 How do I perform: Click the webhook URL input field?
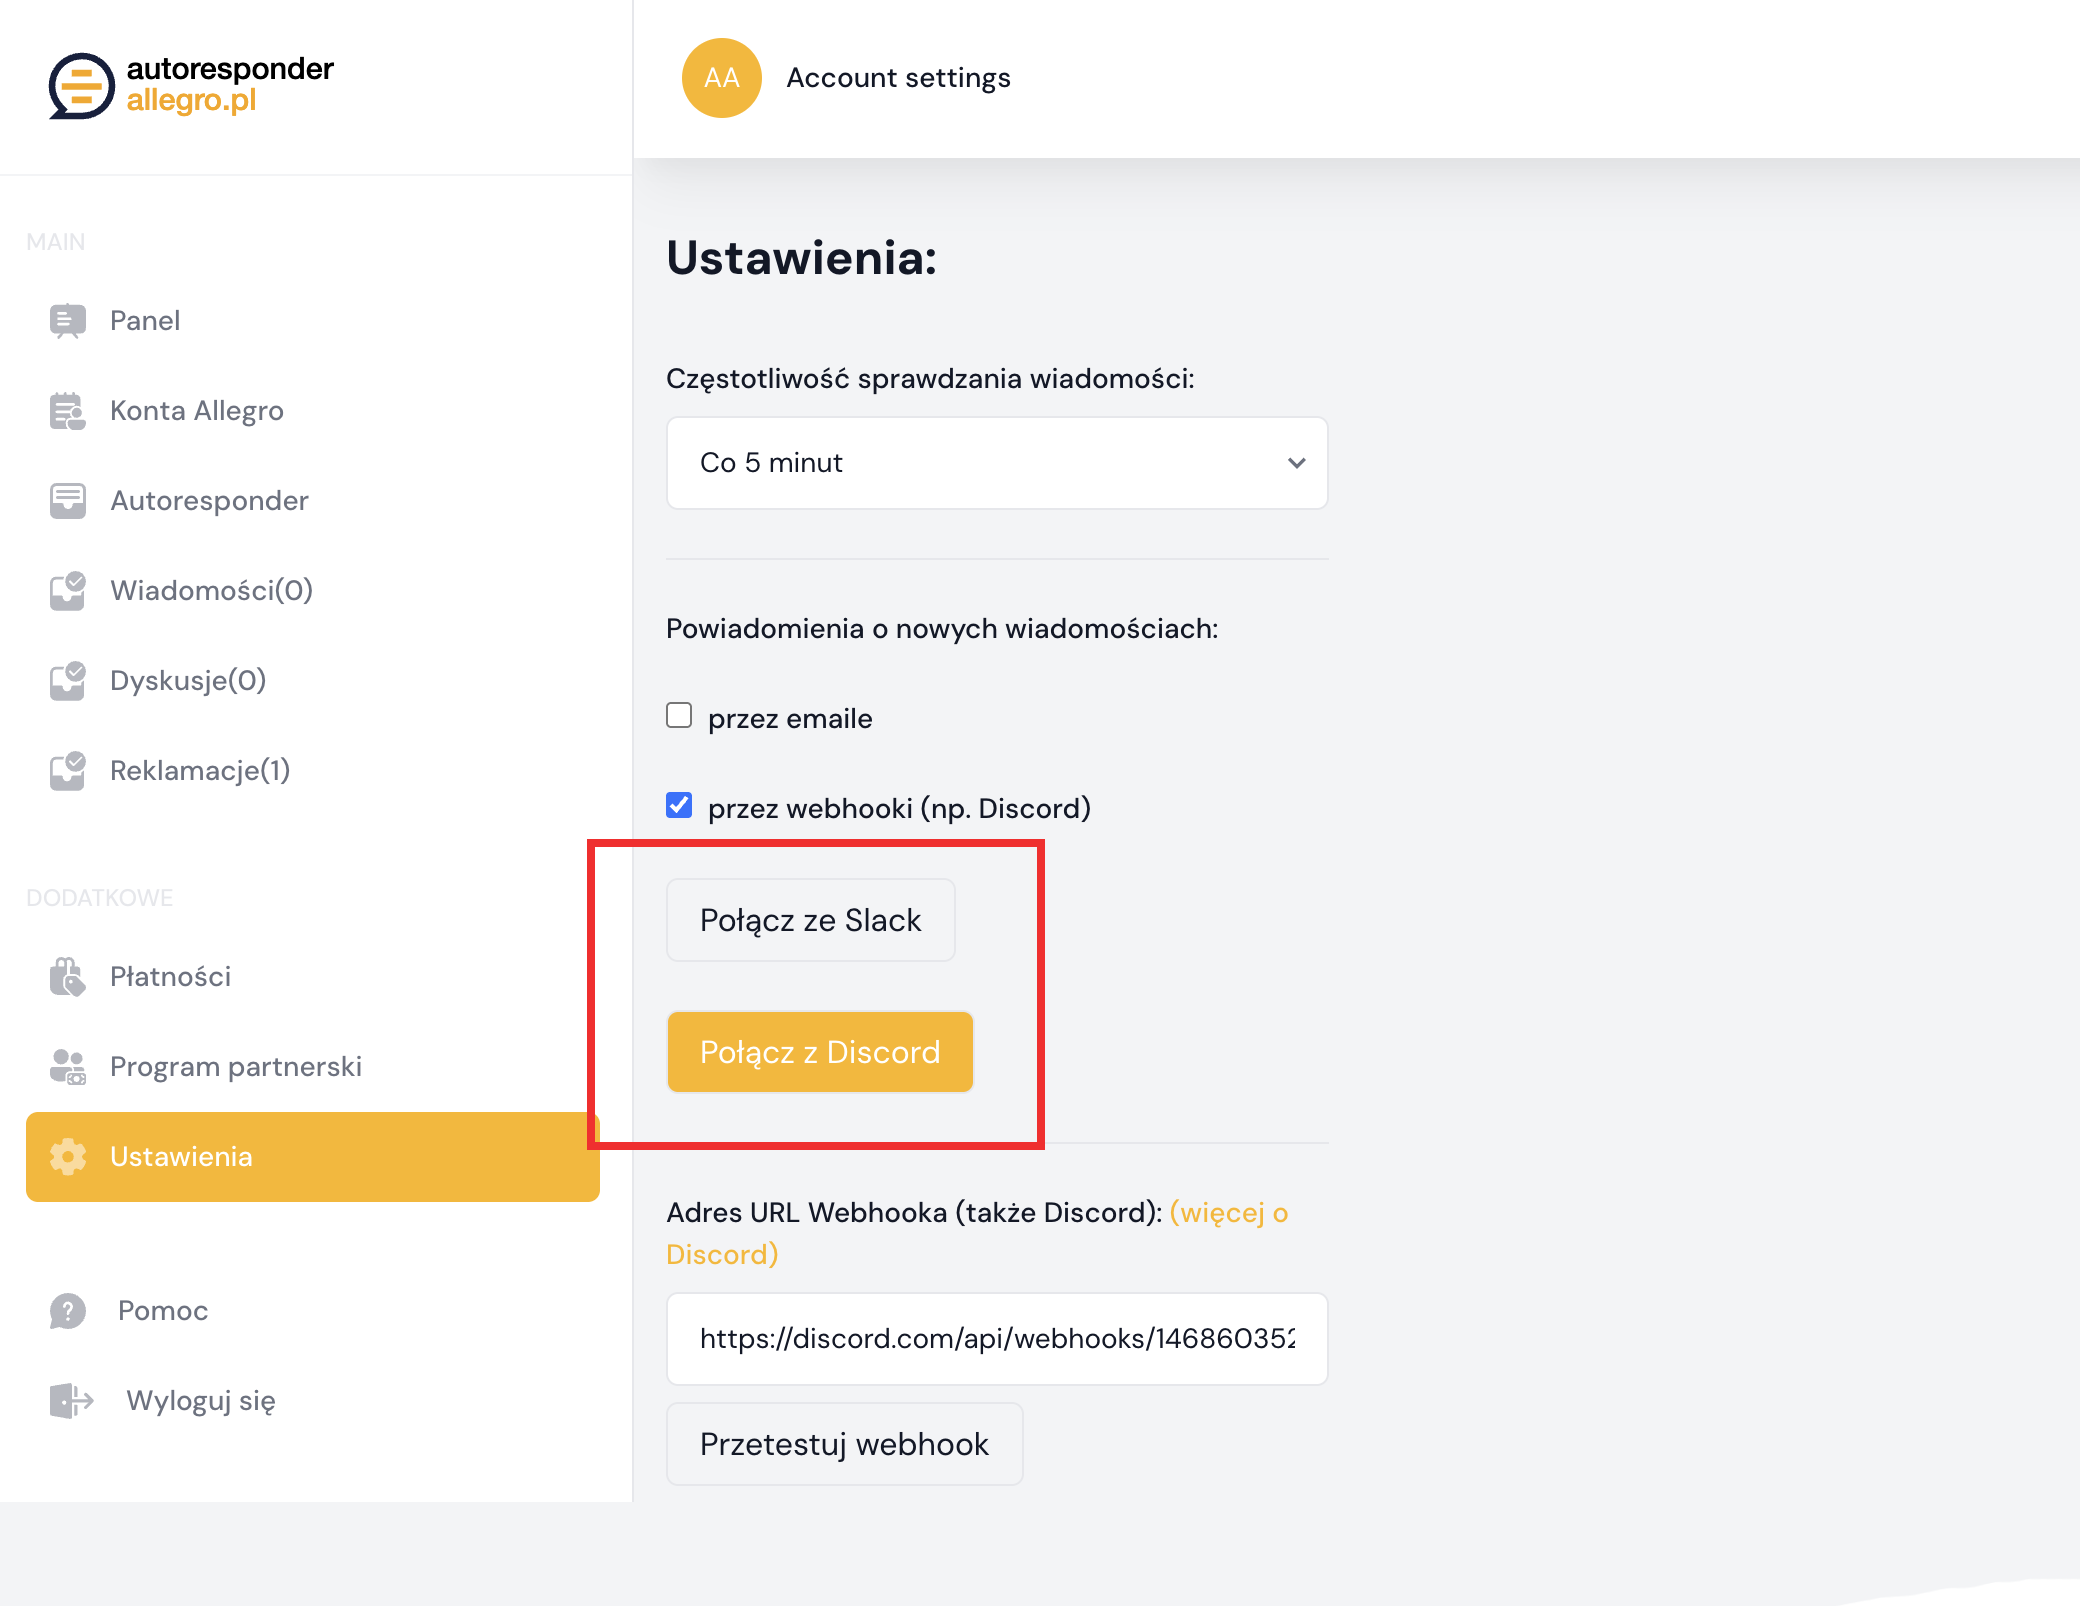996,1339
